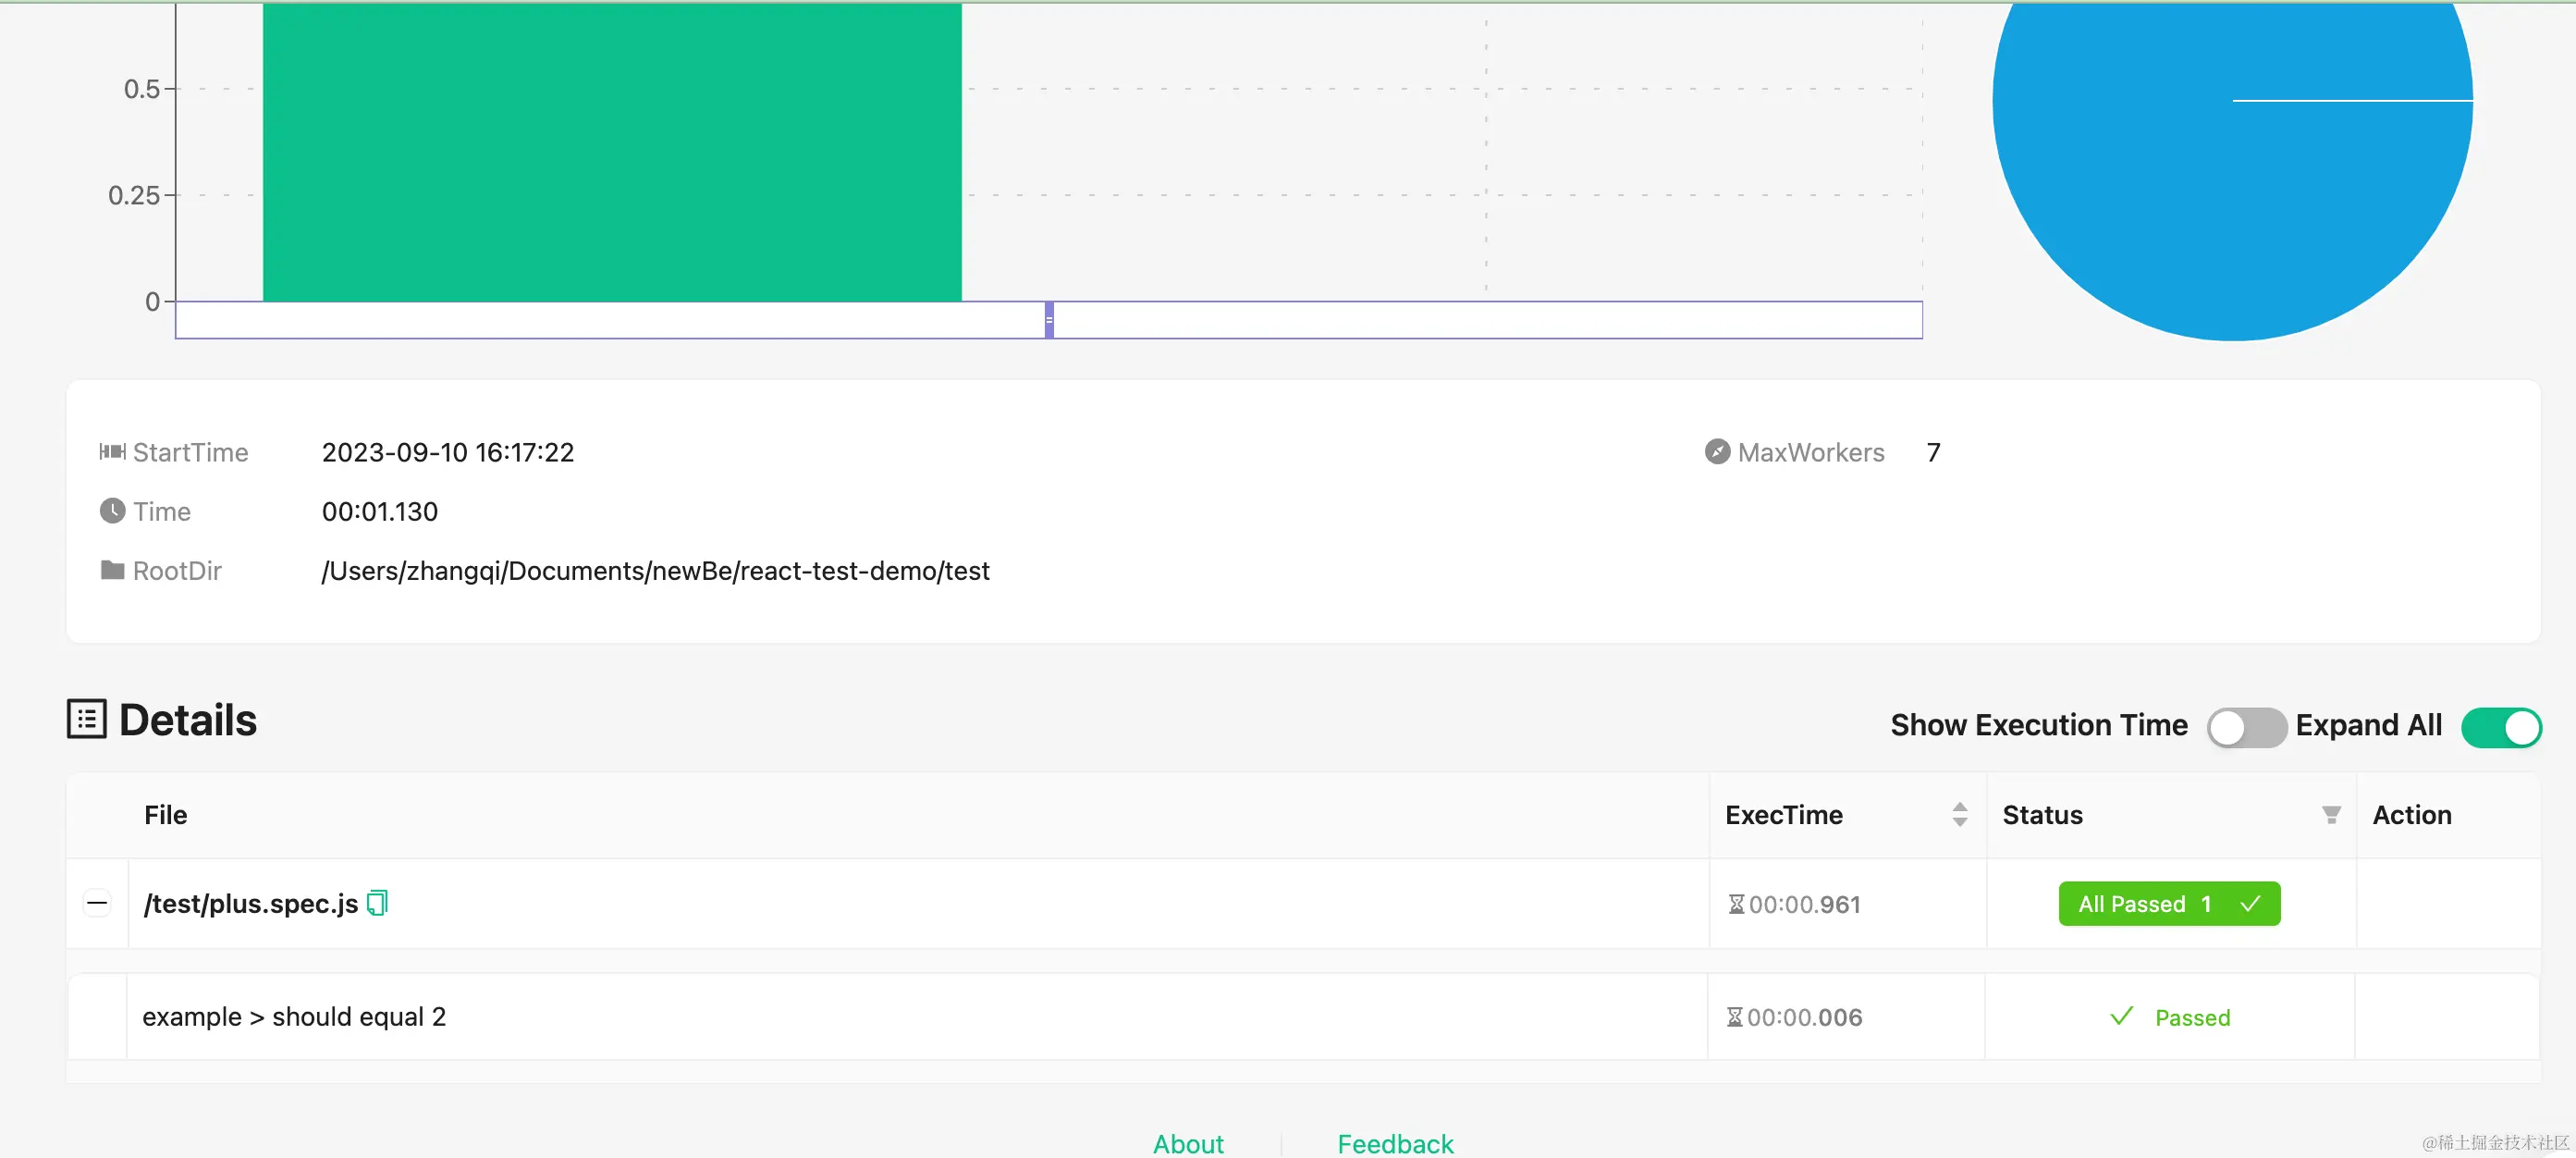
Task: Click the StartTime icon
Action: pos(112,452)
